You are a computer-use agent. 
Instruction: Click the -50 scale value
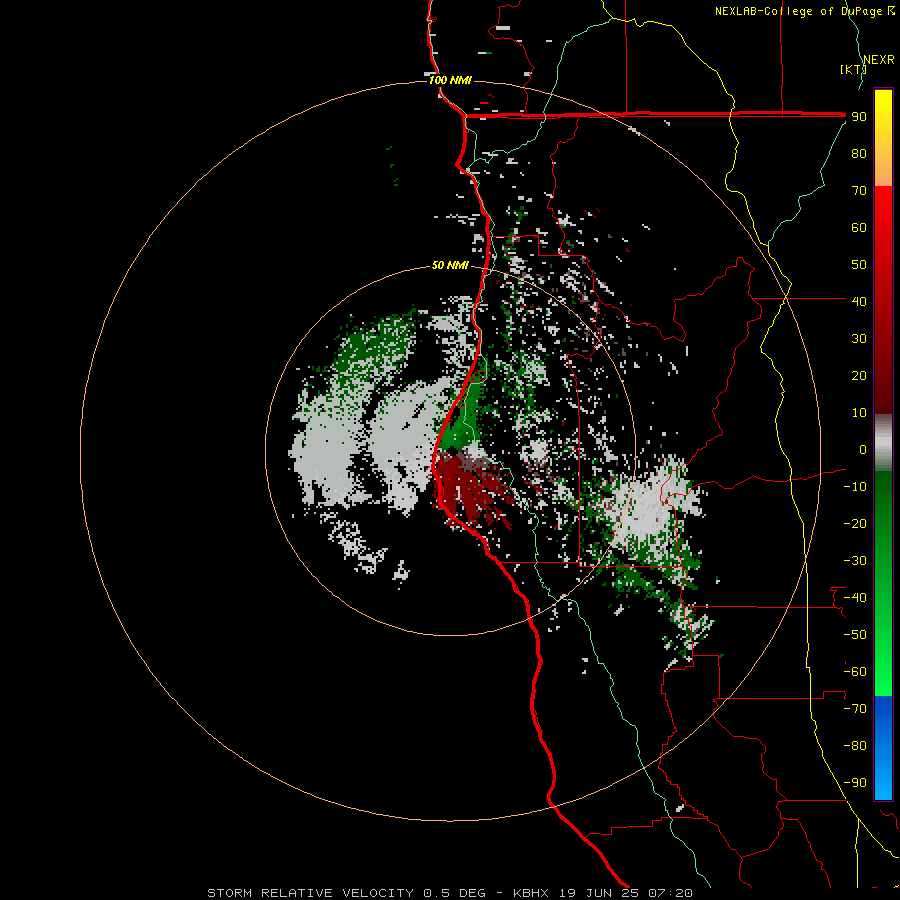tap(855, 634)
